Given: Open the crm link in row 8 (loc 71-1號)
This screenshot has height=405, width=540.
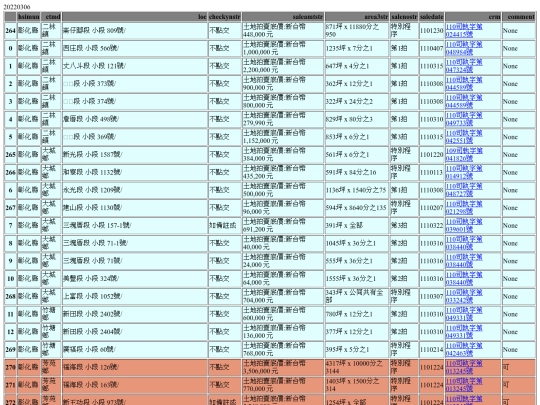Looking at the screenshot, I should 464,243.
